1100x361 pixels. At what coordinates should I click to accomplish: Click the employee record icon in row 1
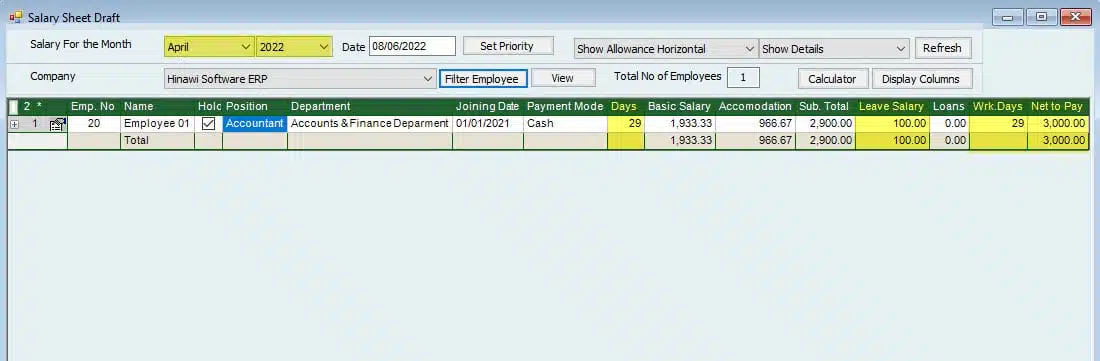(58, 124)
